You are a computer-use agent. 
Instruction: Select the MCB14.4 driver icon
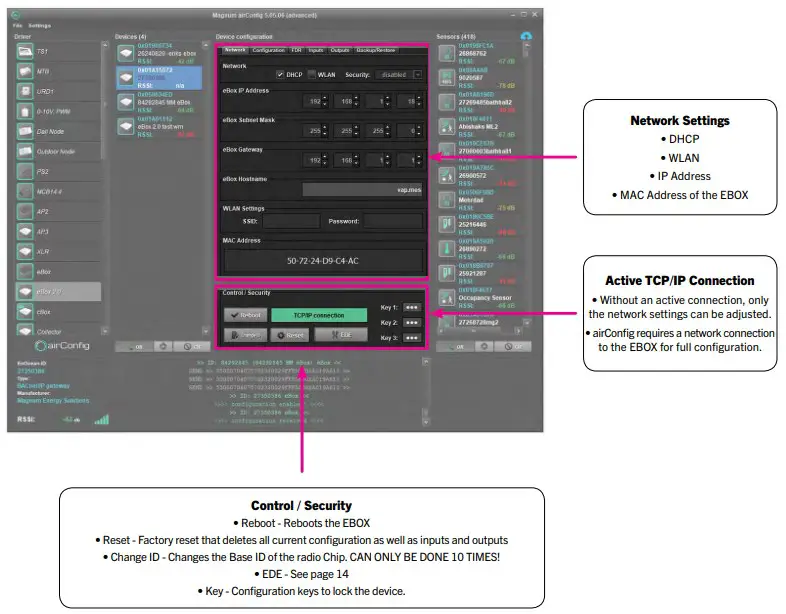pos(25,191)
